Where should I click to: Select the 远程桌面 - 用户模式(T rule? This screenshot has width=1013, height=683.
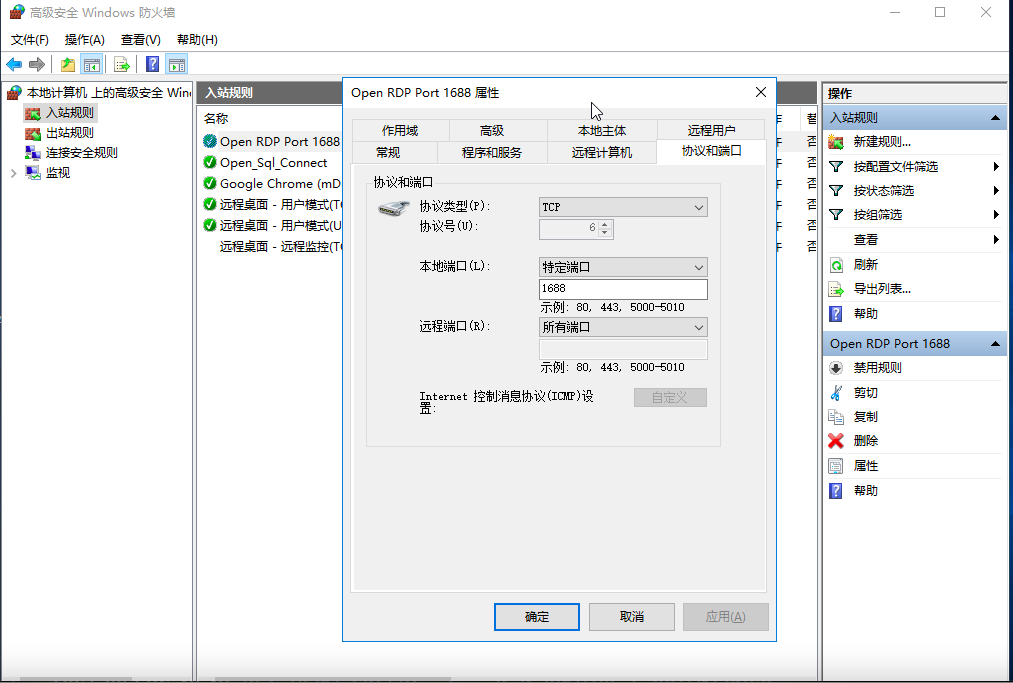tap(271, 204)
